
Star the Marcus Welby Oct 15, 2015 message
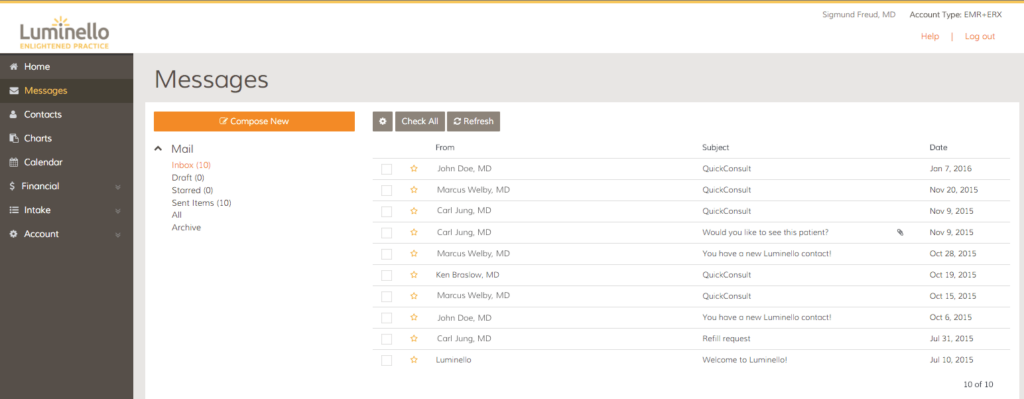[x=413, y=296]
